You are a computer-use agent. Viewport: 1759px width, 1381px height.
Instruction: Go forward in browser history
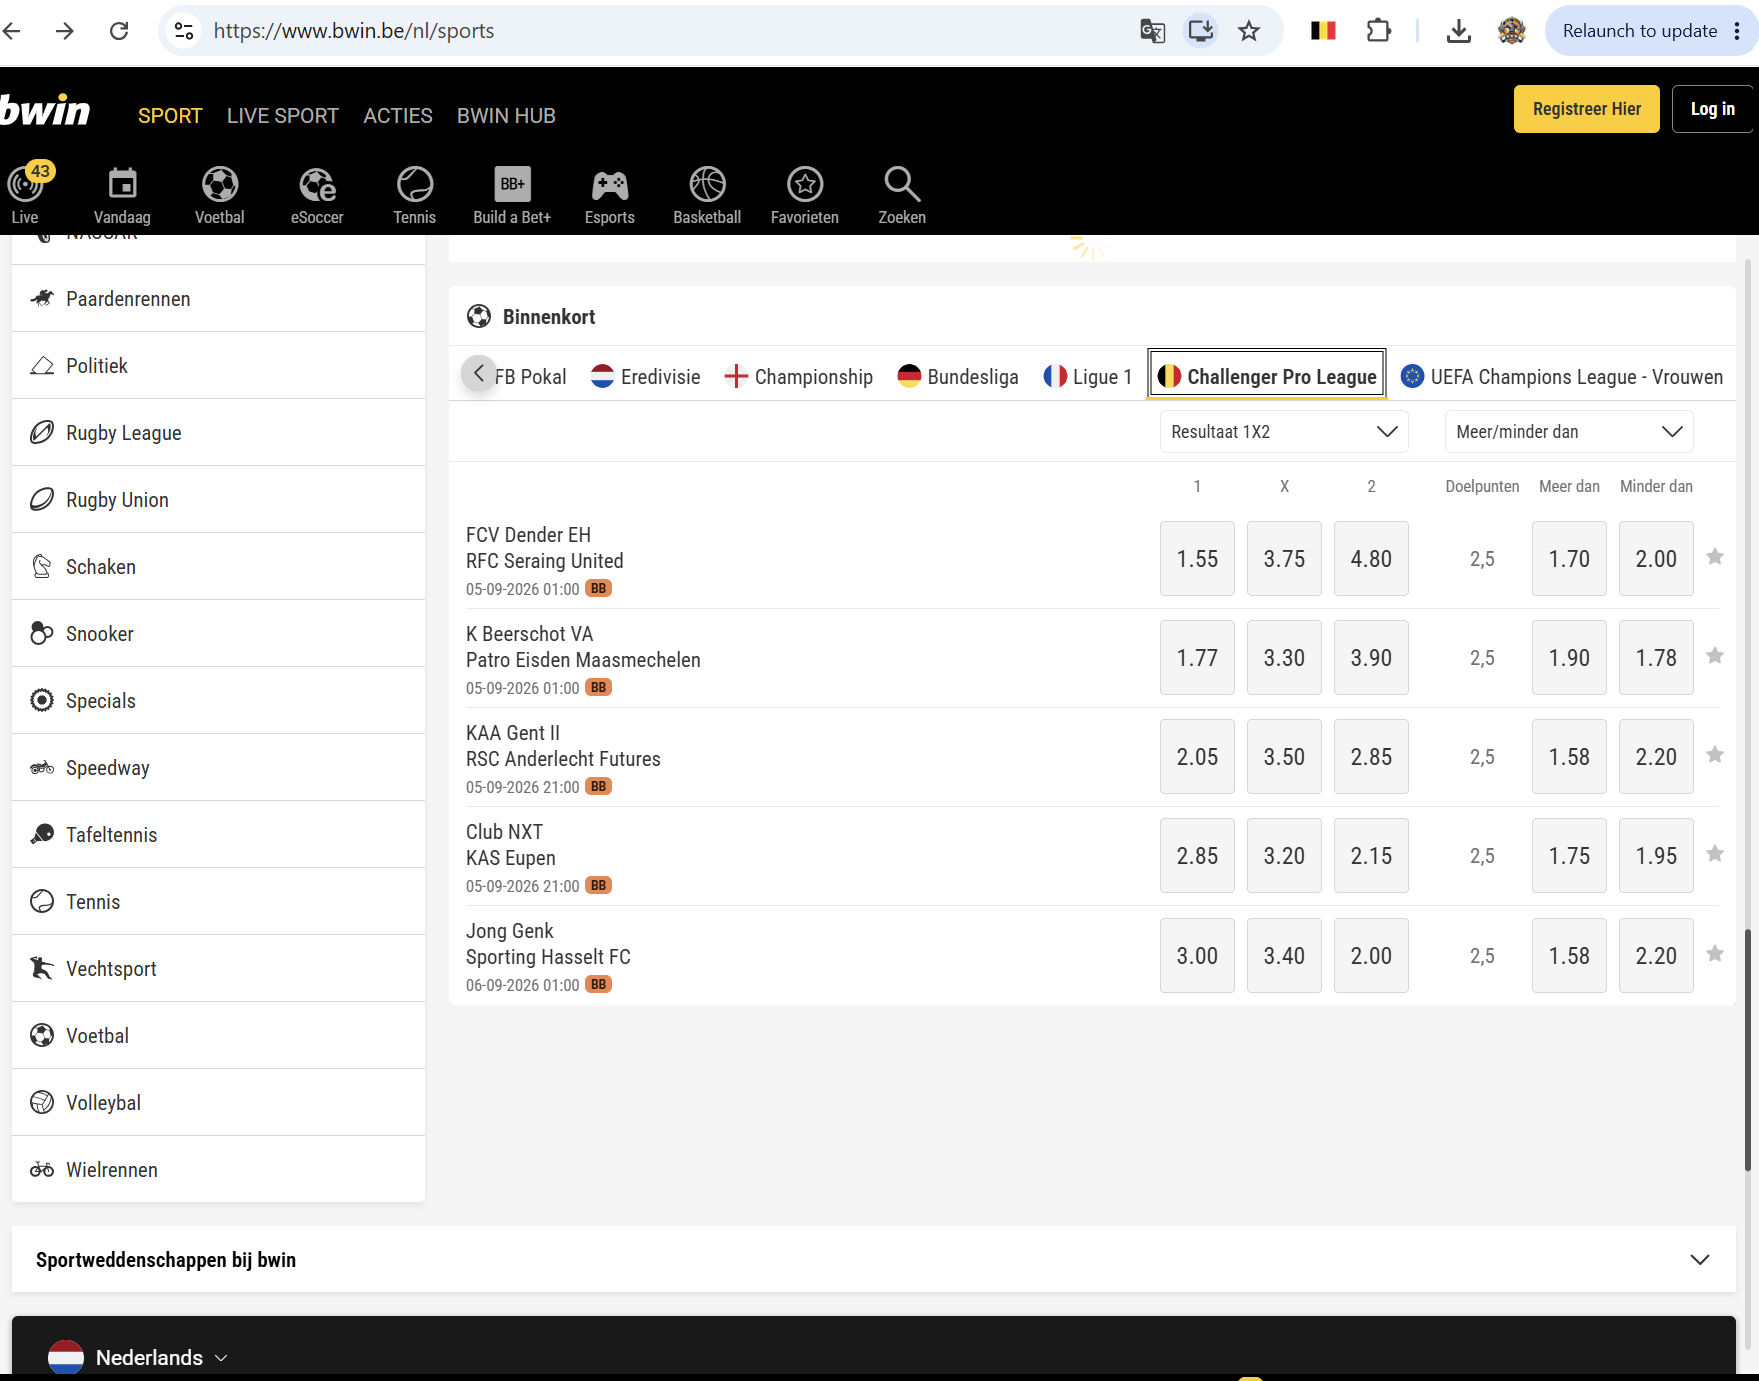coord(65,31)
